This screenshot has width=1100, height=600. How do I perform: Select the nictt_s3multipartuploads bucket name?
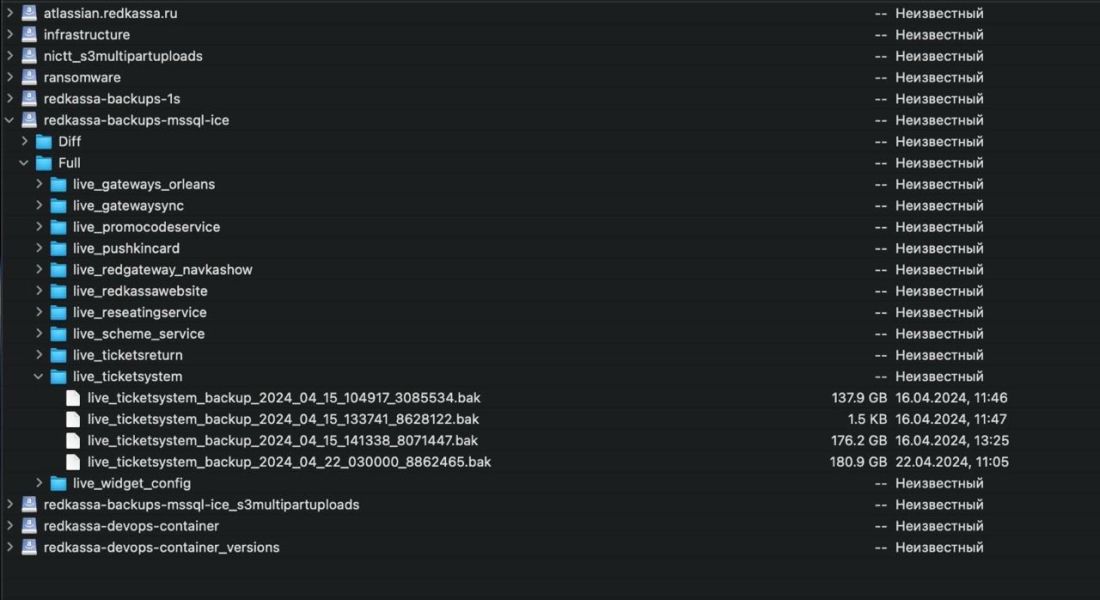coord(123,56)
